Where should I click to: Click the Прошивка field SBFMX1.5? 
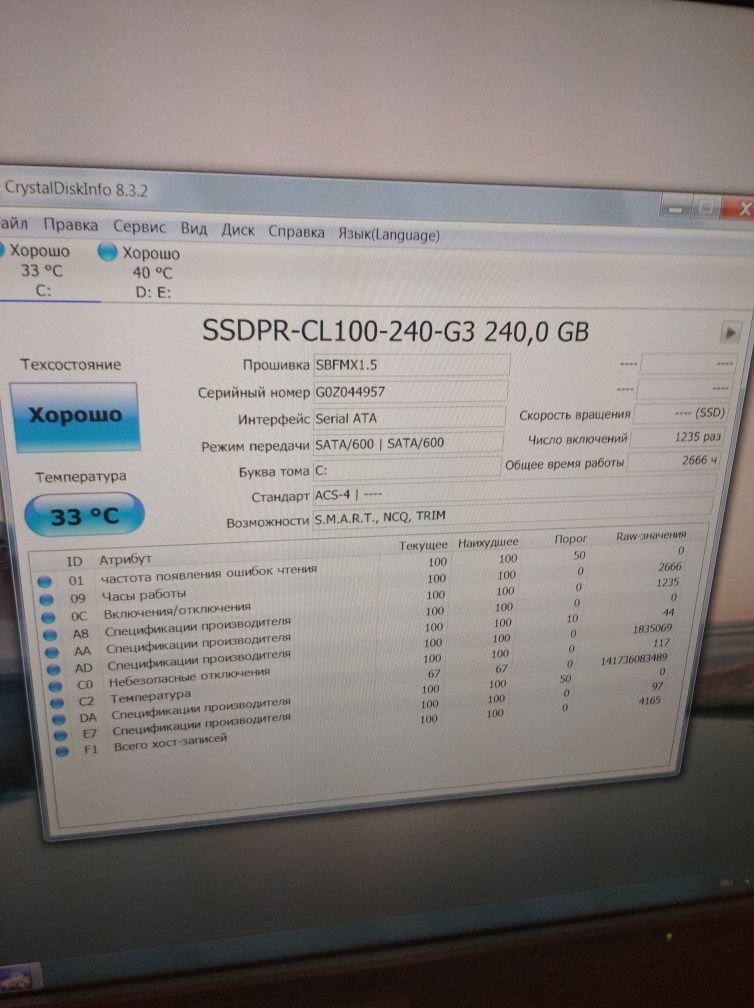coord(411,364)
